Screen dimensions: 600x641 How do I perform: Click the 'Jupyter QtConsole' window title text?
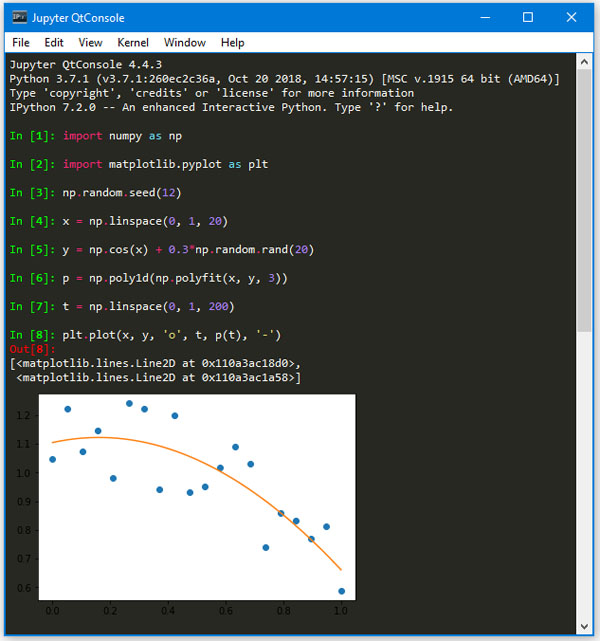(78, 18)
